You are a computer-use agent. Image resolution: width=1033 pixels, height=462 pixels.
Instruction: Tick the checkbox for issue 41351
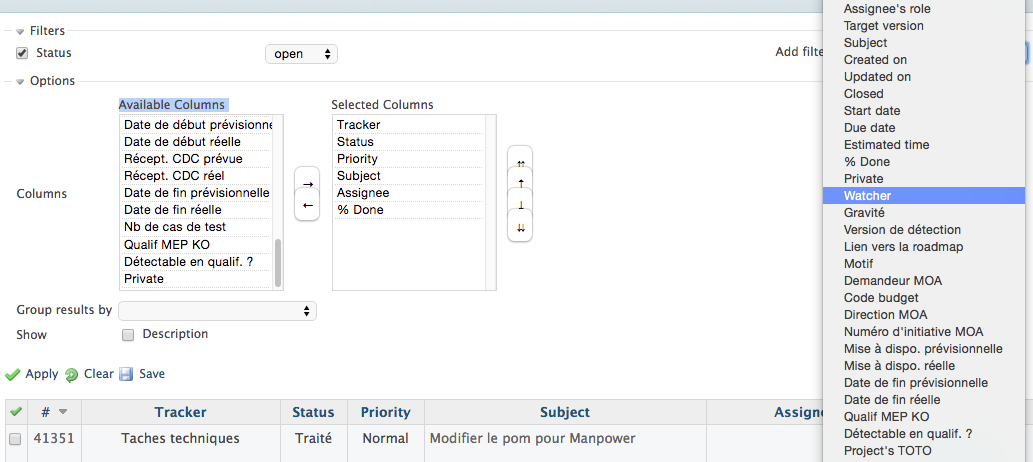point(15,439)
